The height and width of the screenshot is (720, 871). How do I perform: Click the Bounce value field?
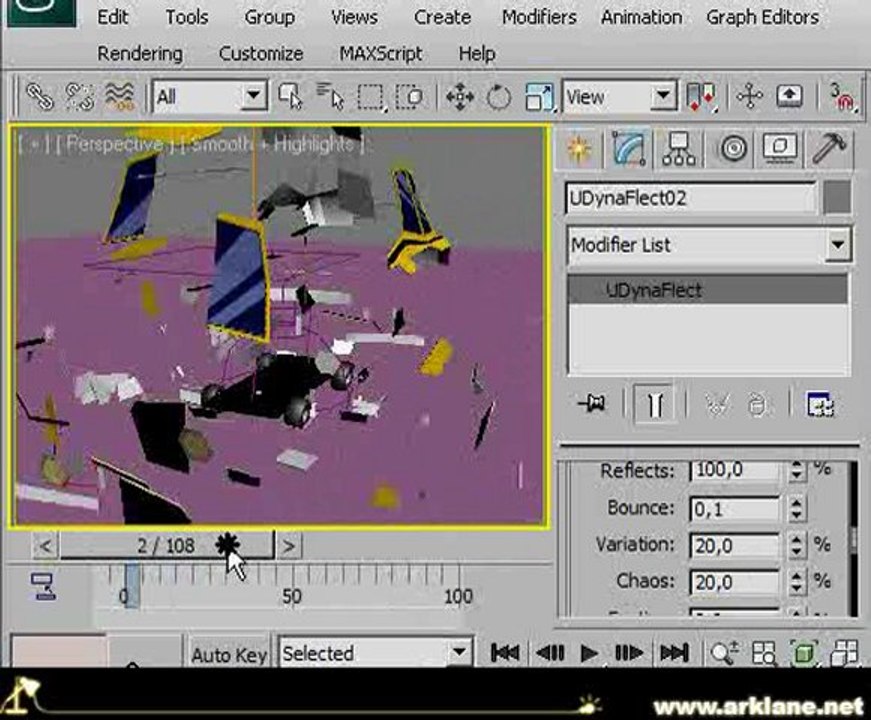[734, 509]
